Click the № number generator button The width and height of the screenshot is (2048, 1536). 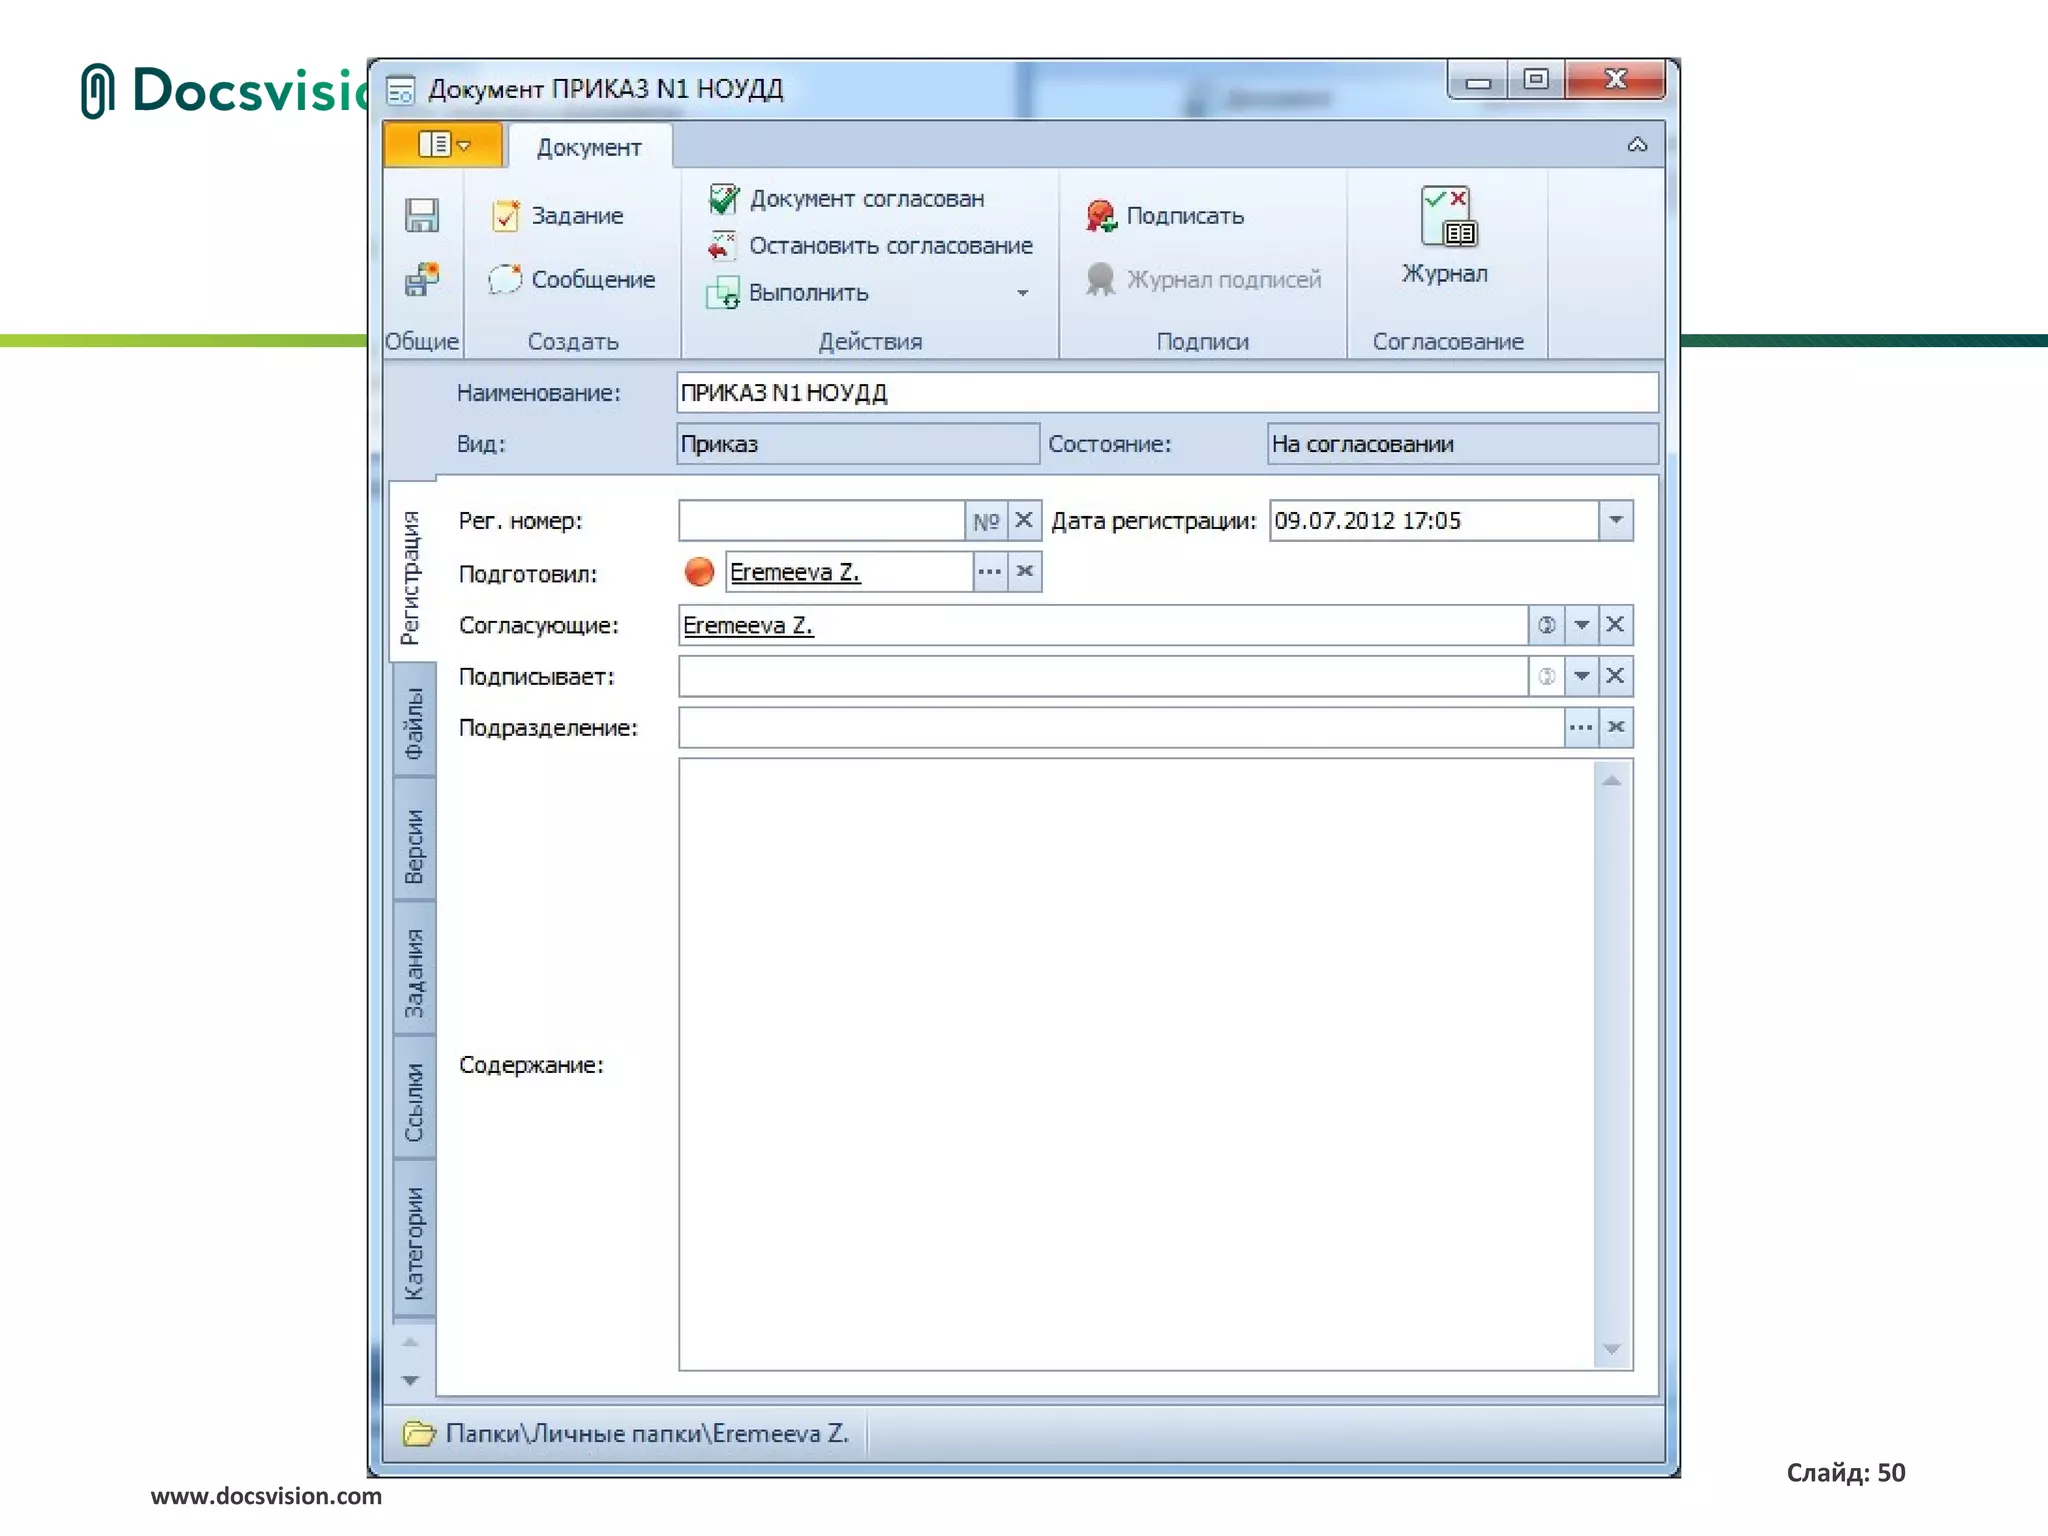pyautogui.click(x=986, y=521)
